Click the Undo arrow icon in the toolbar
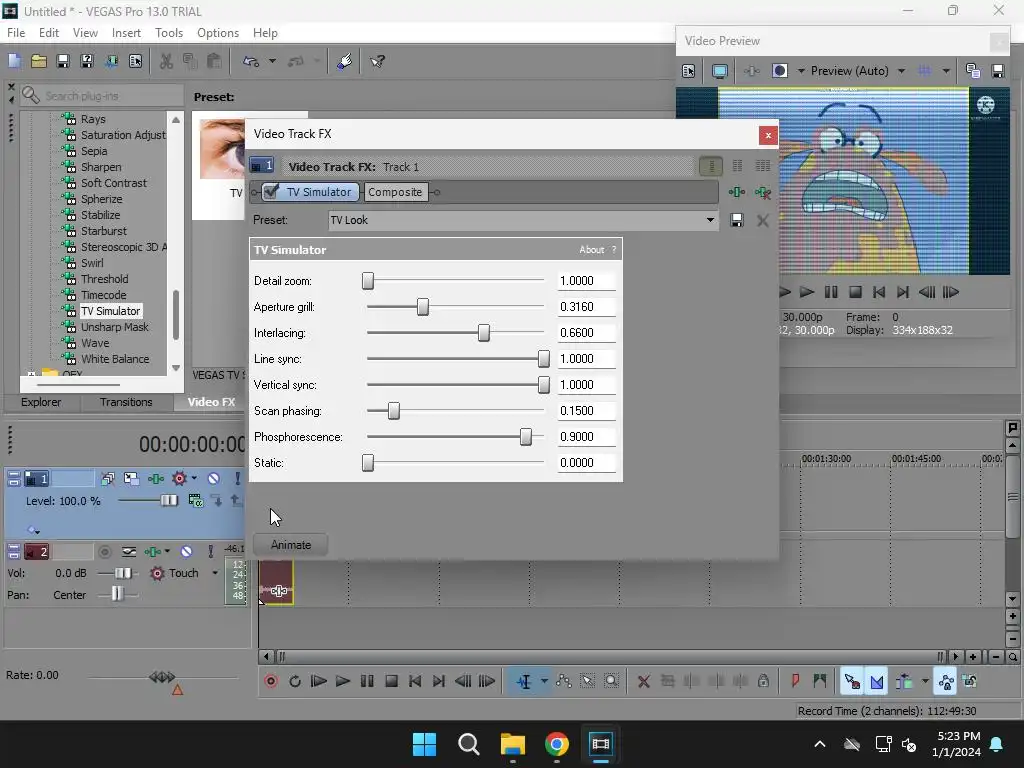Viewport: 1024px width, 768px height. click(x=251, y=61)
